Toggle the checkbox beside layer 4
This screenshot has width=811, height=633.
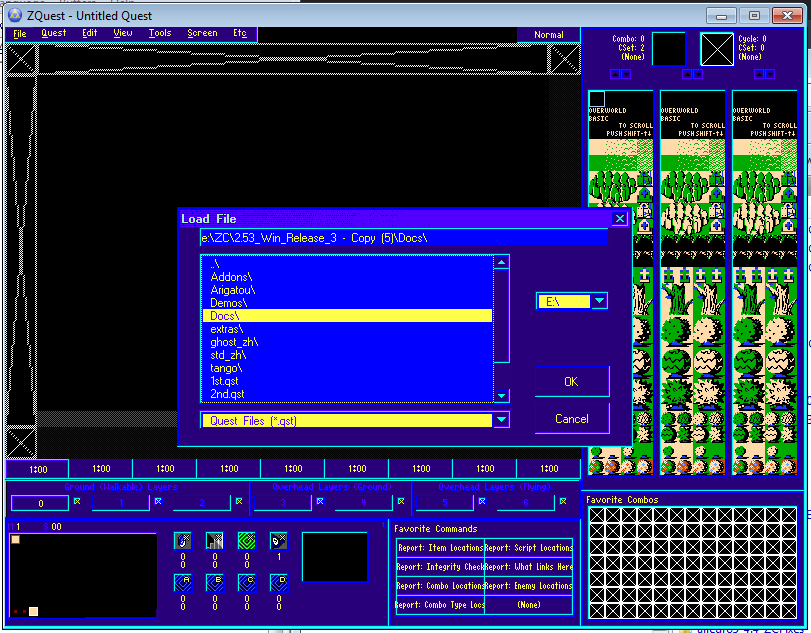tap(401, 501)
